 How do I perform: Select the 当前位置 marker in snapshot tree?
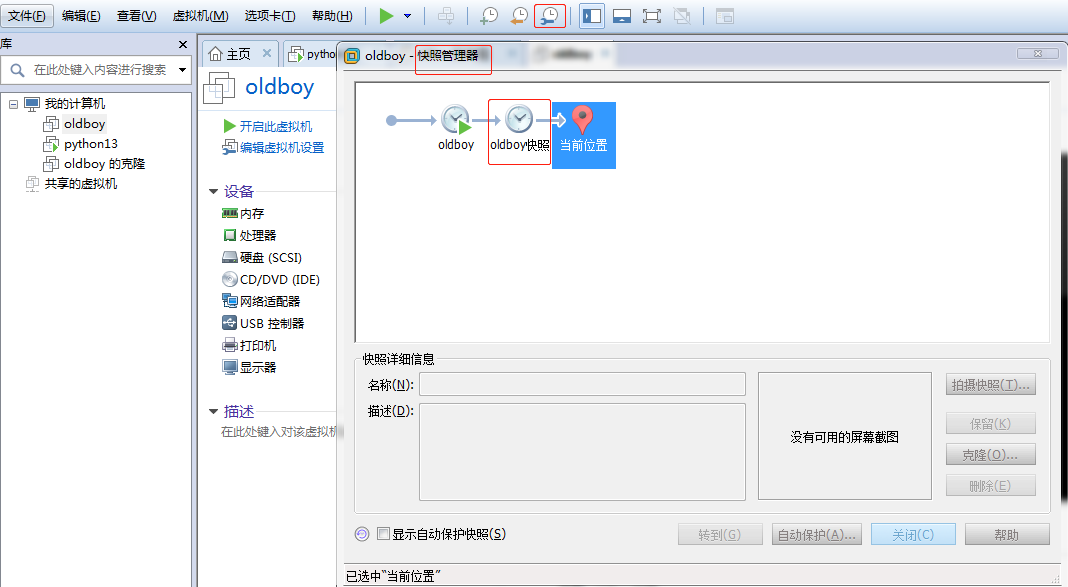click(x=584, y=135)
